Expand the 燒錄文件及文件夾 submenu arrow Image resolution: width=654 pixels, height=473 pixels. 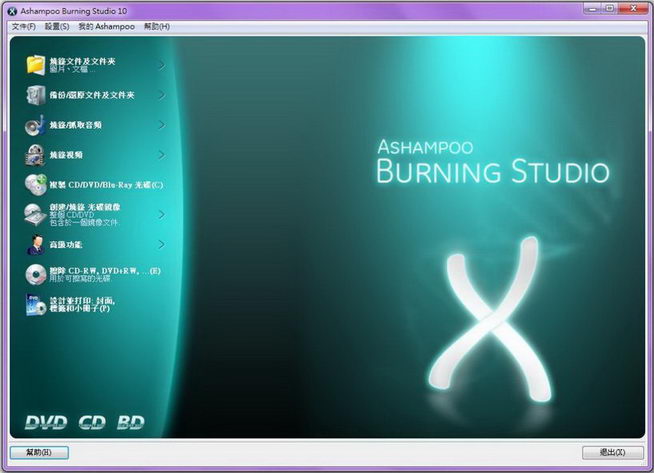(x=161, y=66)
